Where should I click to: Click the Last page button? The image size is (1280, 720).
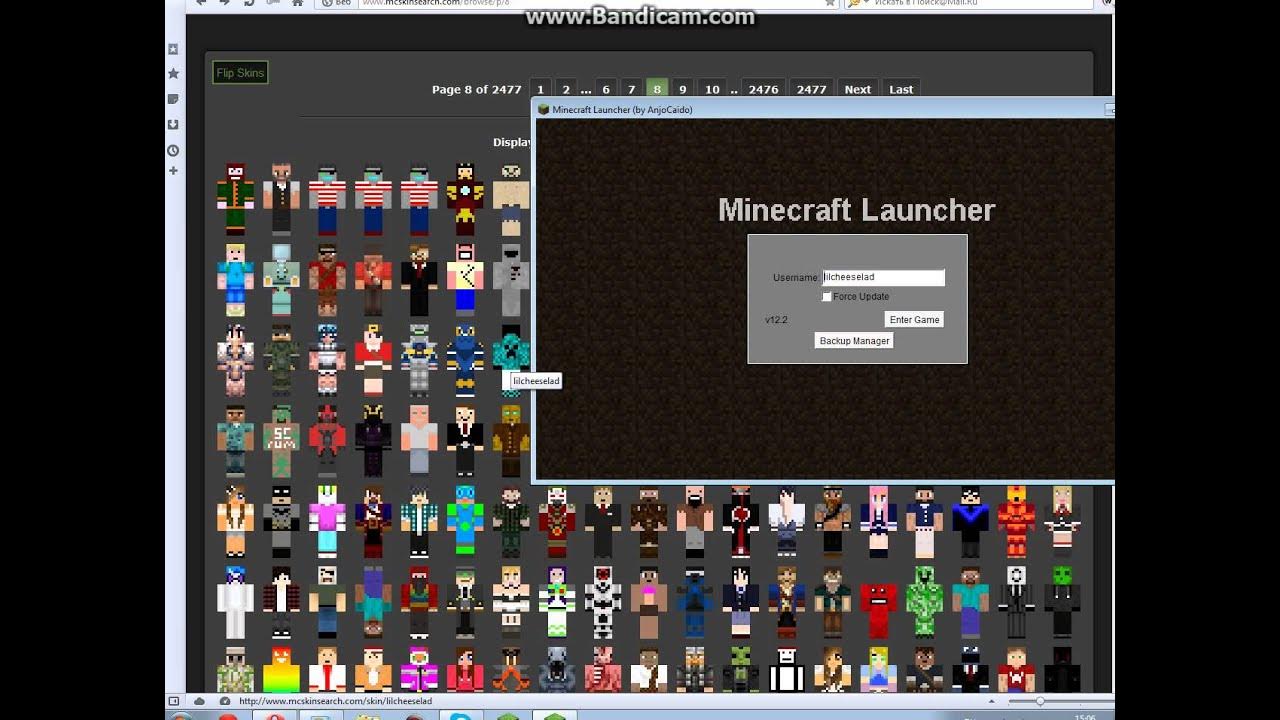tap(901, 89)
